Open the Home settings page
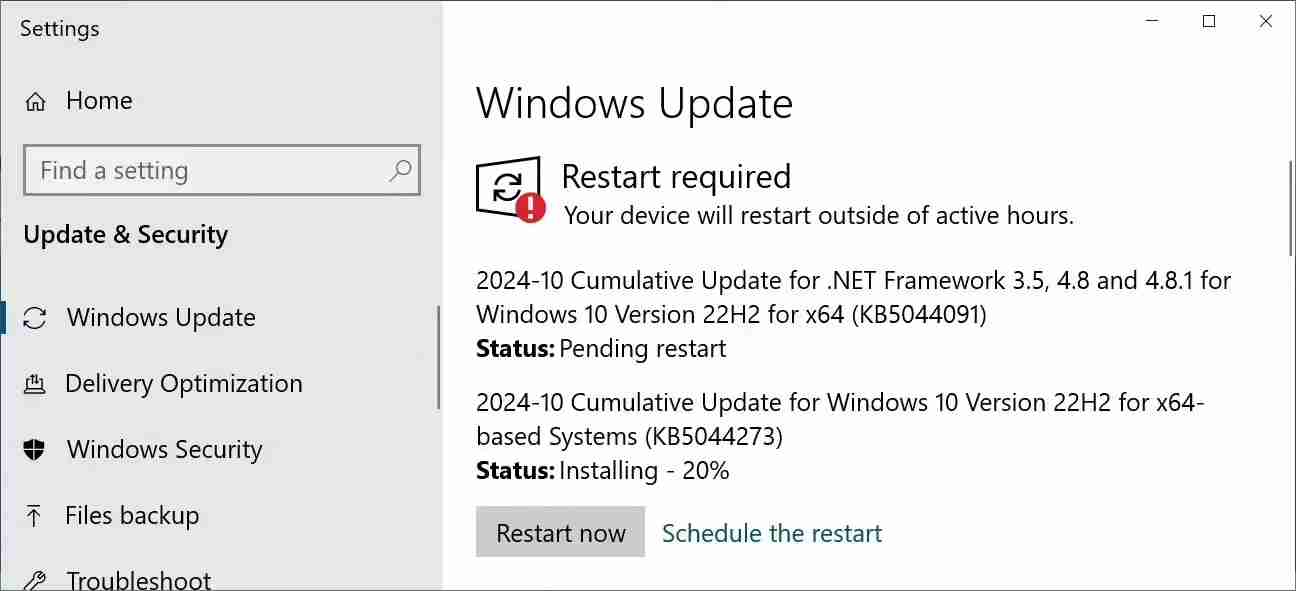The height and width of the screenshot is (591, 1296). [99, 100]
